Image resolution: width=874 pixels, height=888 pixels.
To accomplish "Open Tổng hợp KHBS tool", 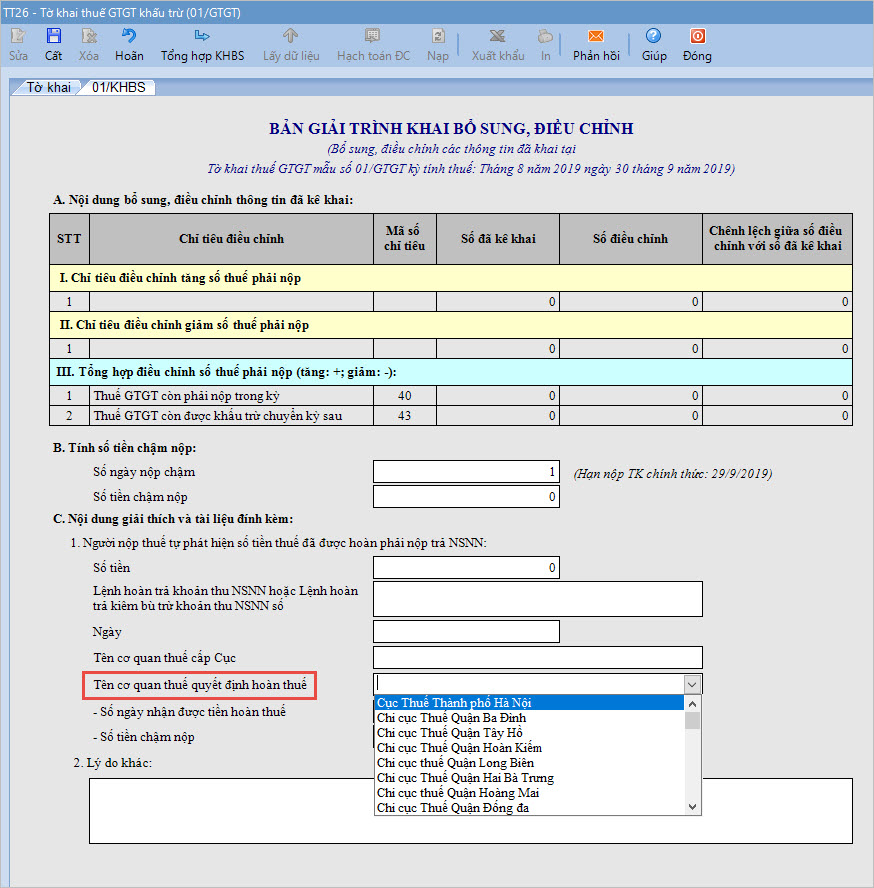I will [202, 38].
